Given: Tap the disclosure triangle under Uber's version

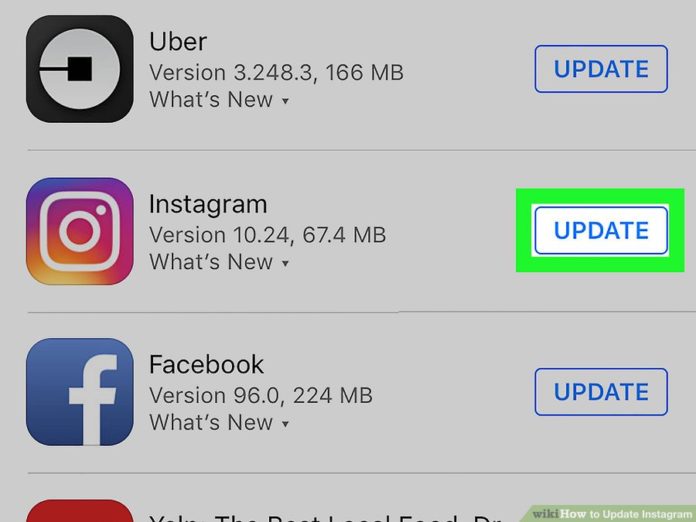Looking at the screenshot, I should (285, 101).
